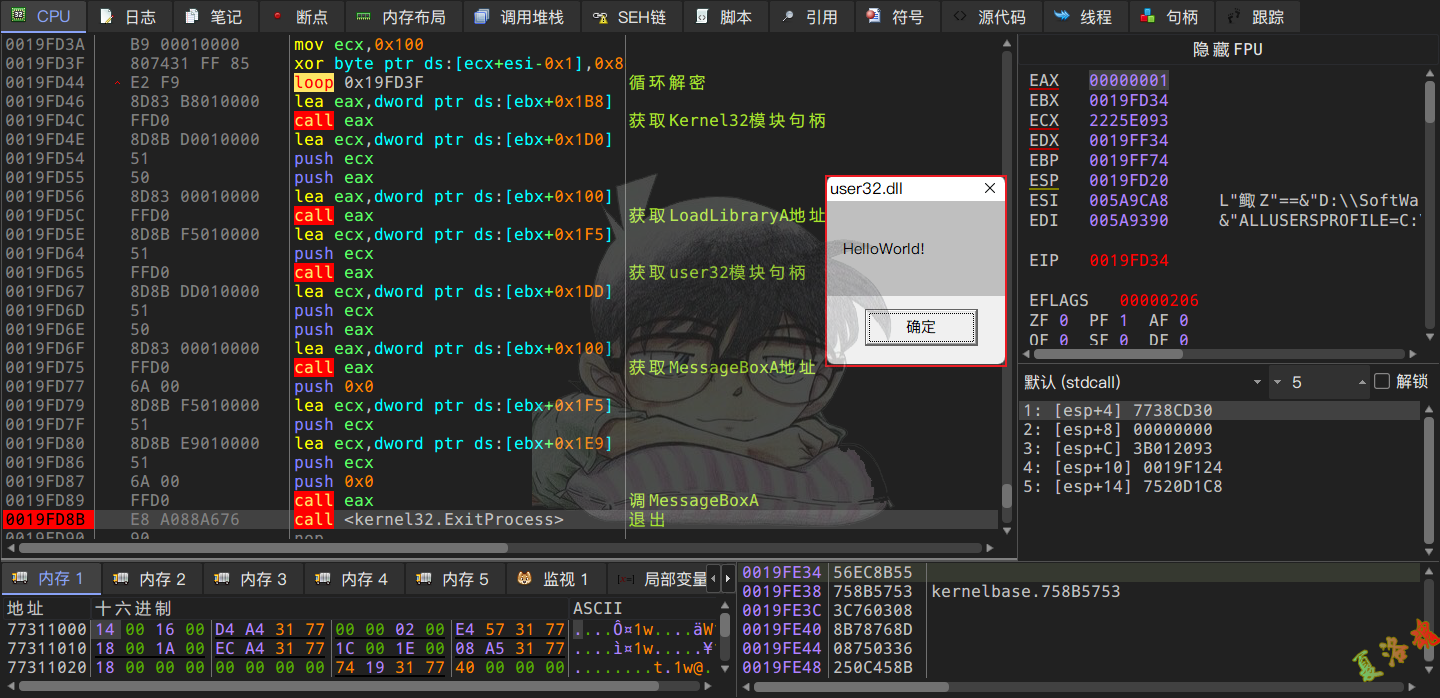Open the 监视 1 watch icon

[x=525, y=579]
